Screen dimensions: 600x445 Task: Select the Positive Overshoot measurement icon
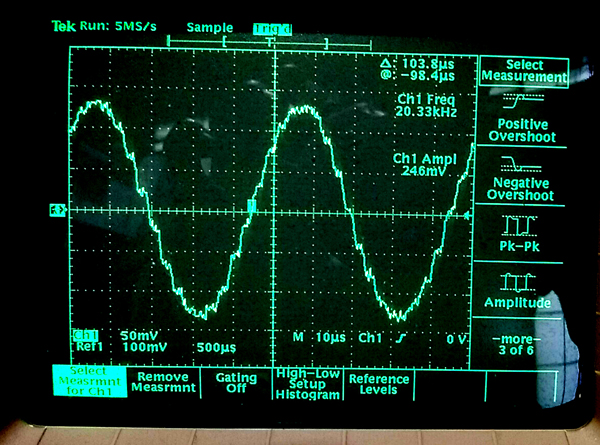pos(523,101)
